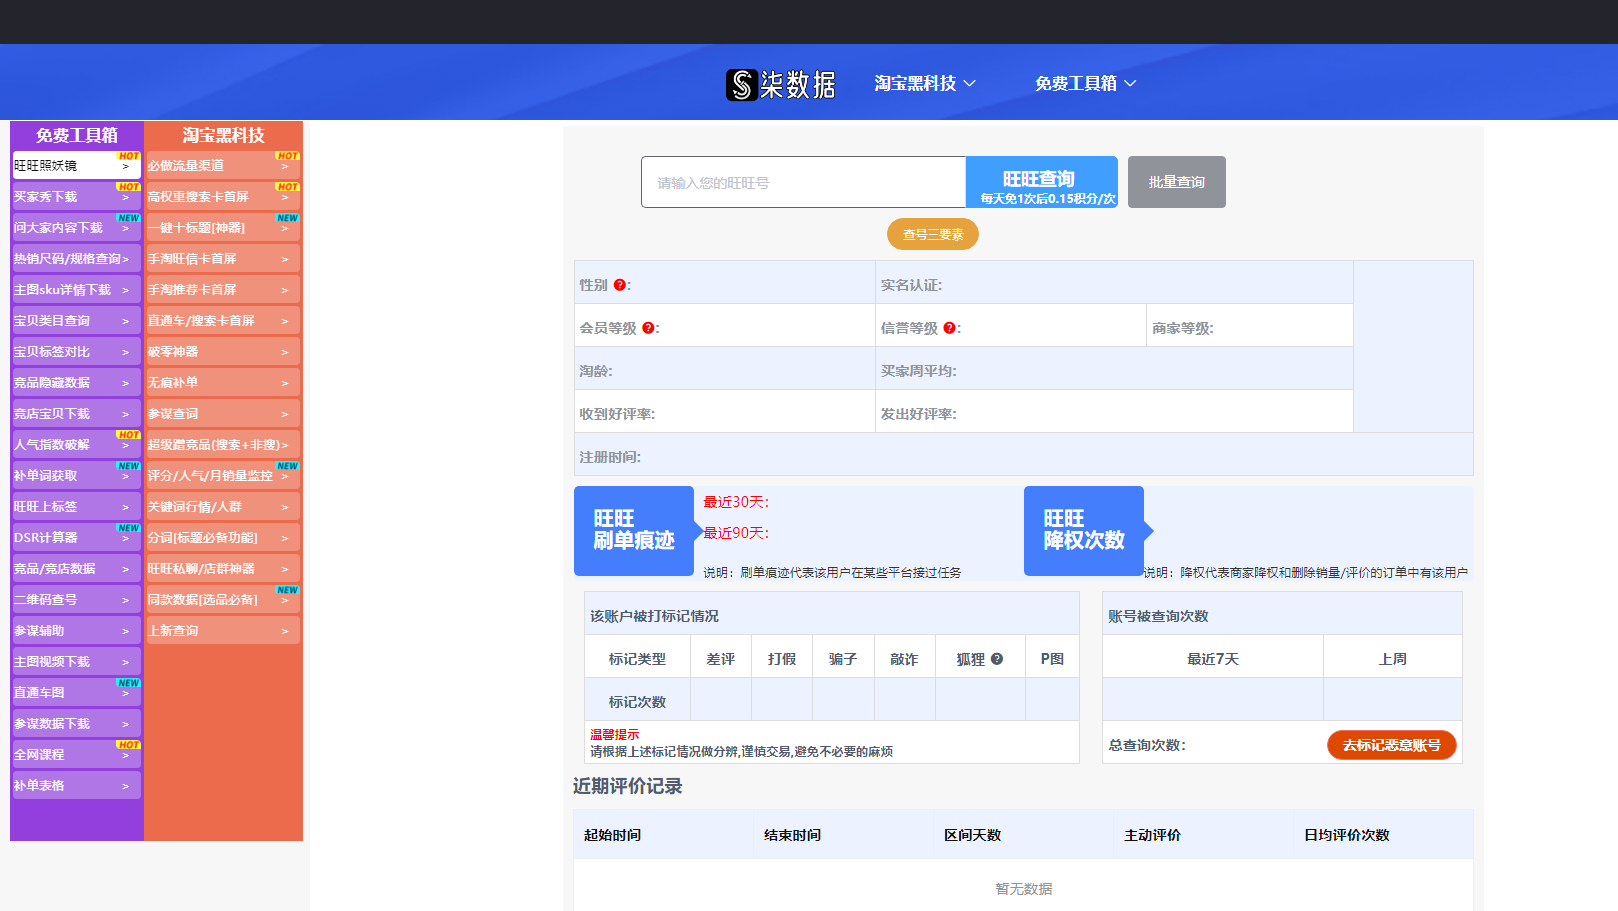
Task: Open 买家秀下载 in the sidebar
Action: 77,196
